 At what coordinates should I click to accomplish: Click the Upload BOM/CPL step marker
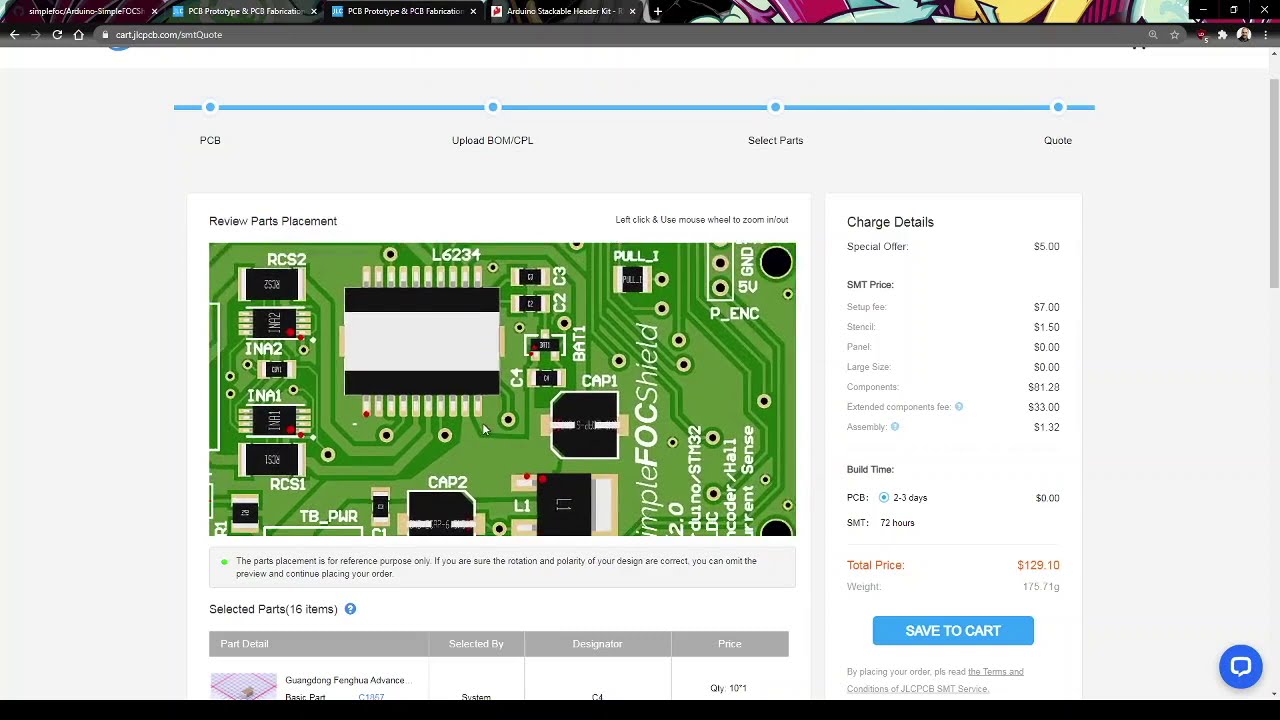coord(493,107)
